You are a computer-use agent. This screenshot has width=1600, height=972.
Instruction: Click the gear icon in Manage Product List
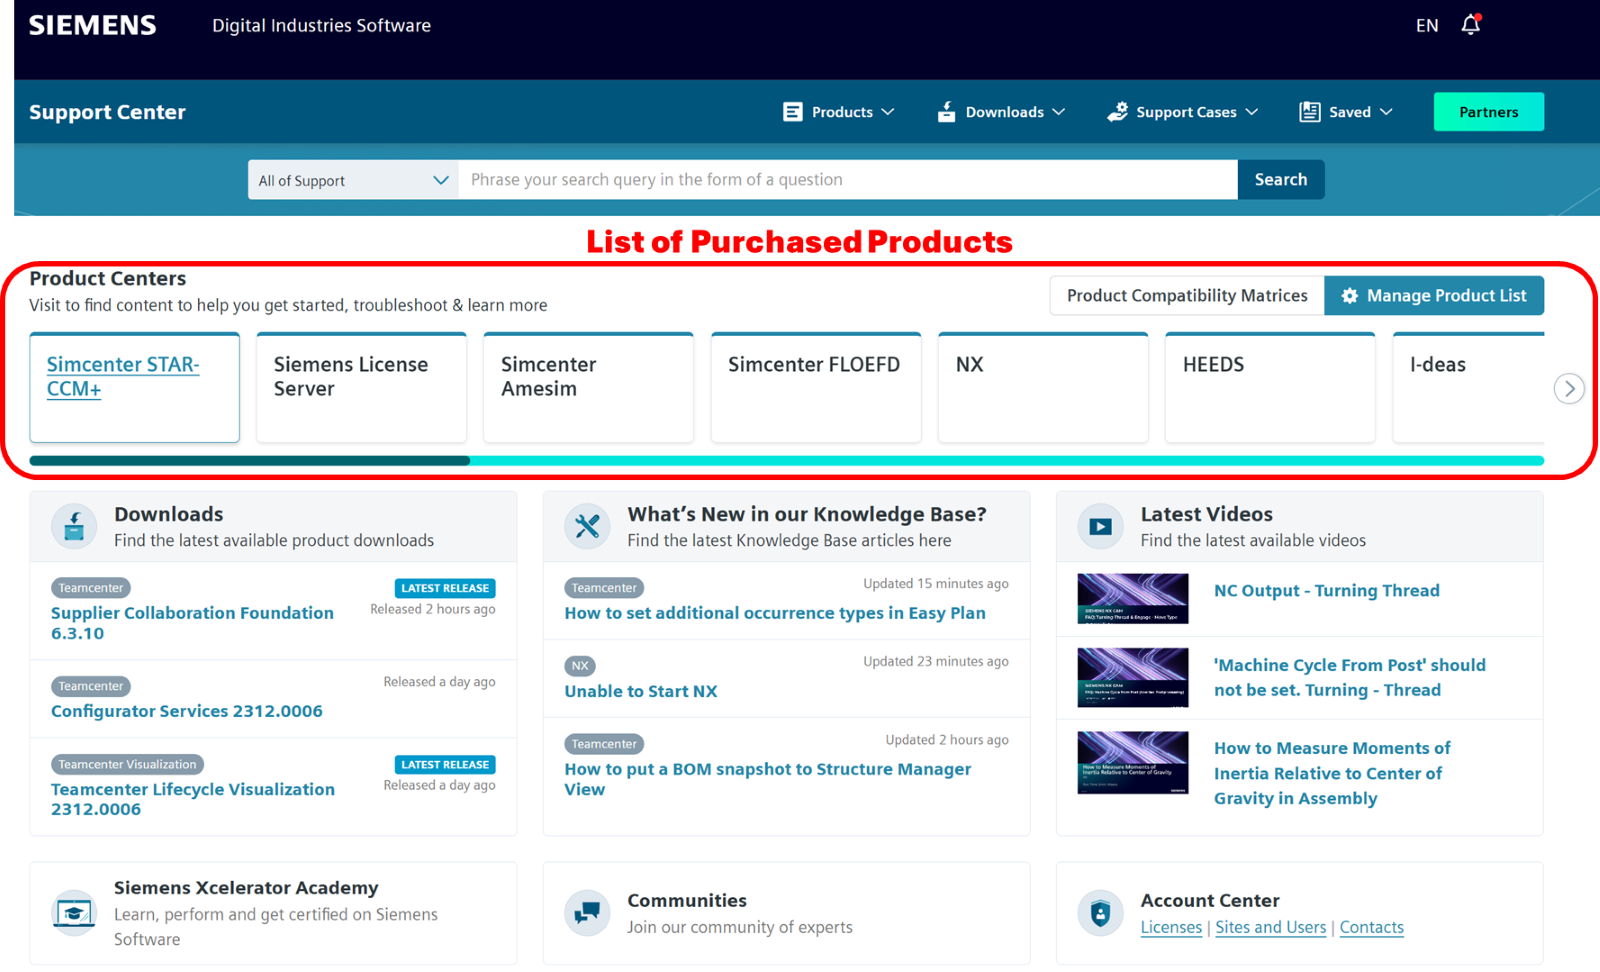tap(1350, 296)
